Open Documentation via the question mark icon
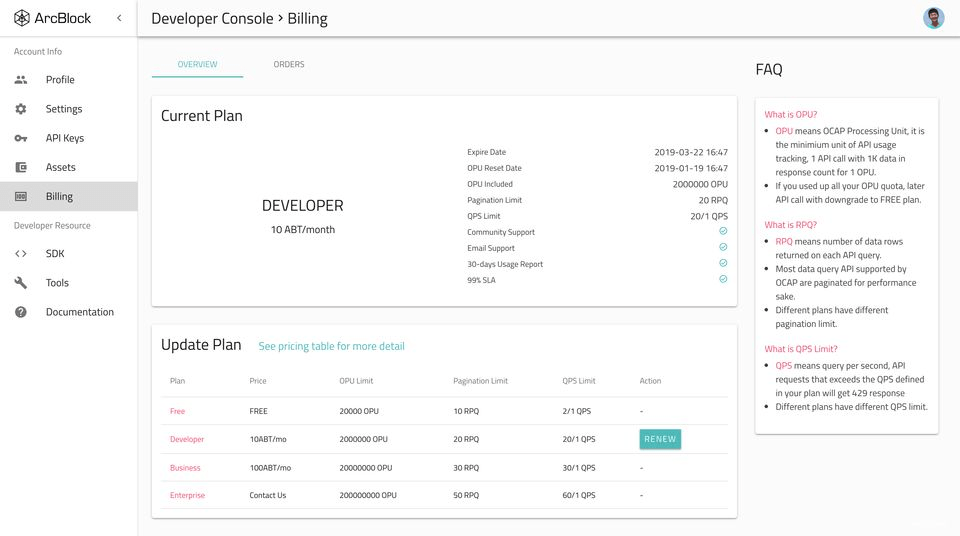Viewport: 960px width, 536px height. (x=21, y=312)
